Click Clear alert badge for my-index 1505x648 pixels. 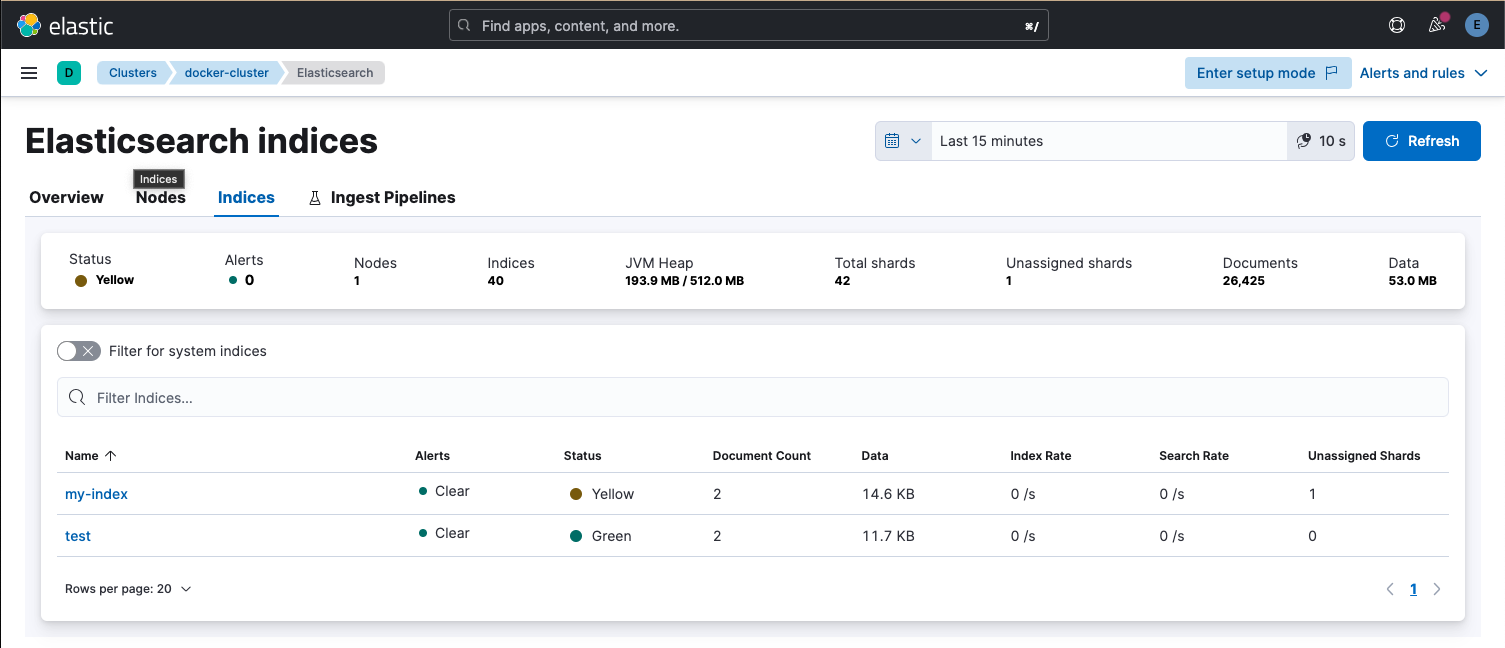(444, 491)
